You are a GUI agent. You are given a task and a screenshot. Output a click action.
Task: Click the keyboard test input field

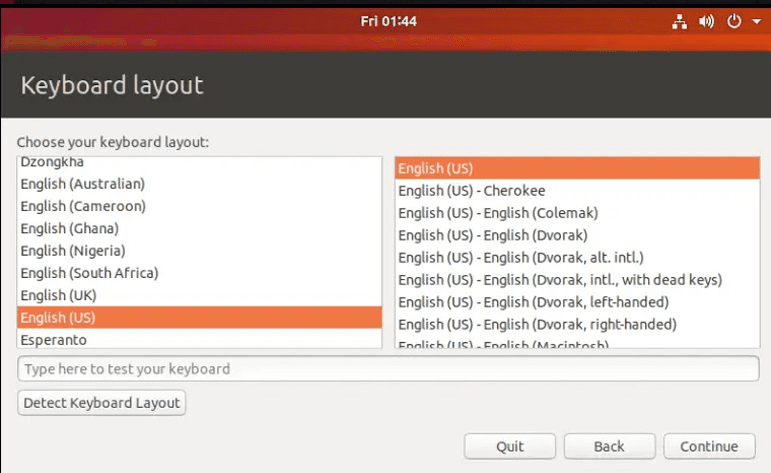tap(388, 369)
